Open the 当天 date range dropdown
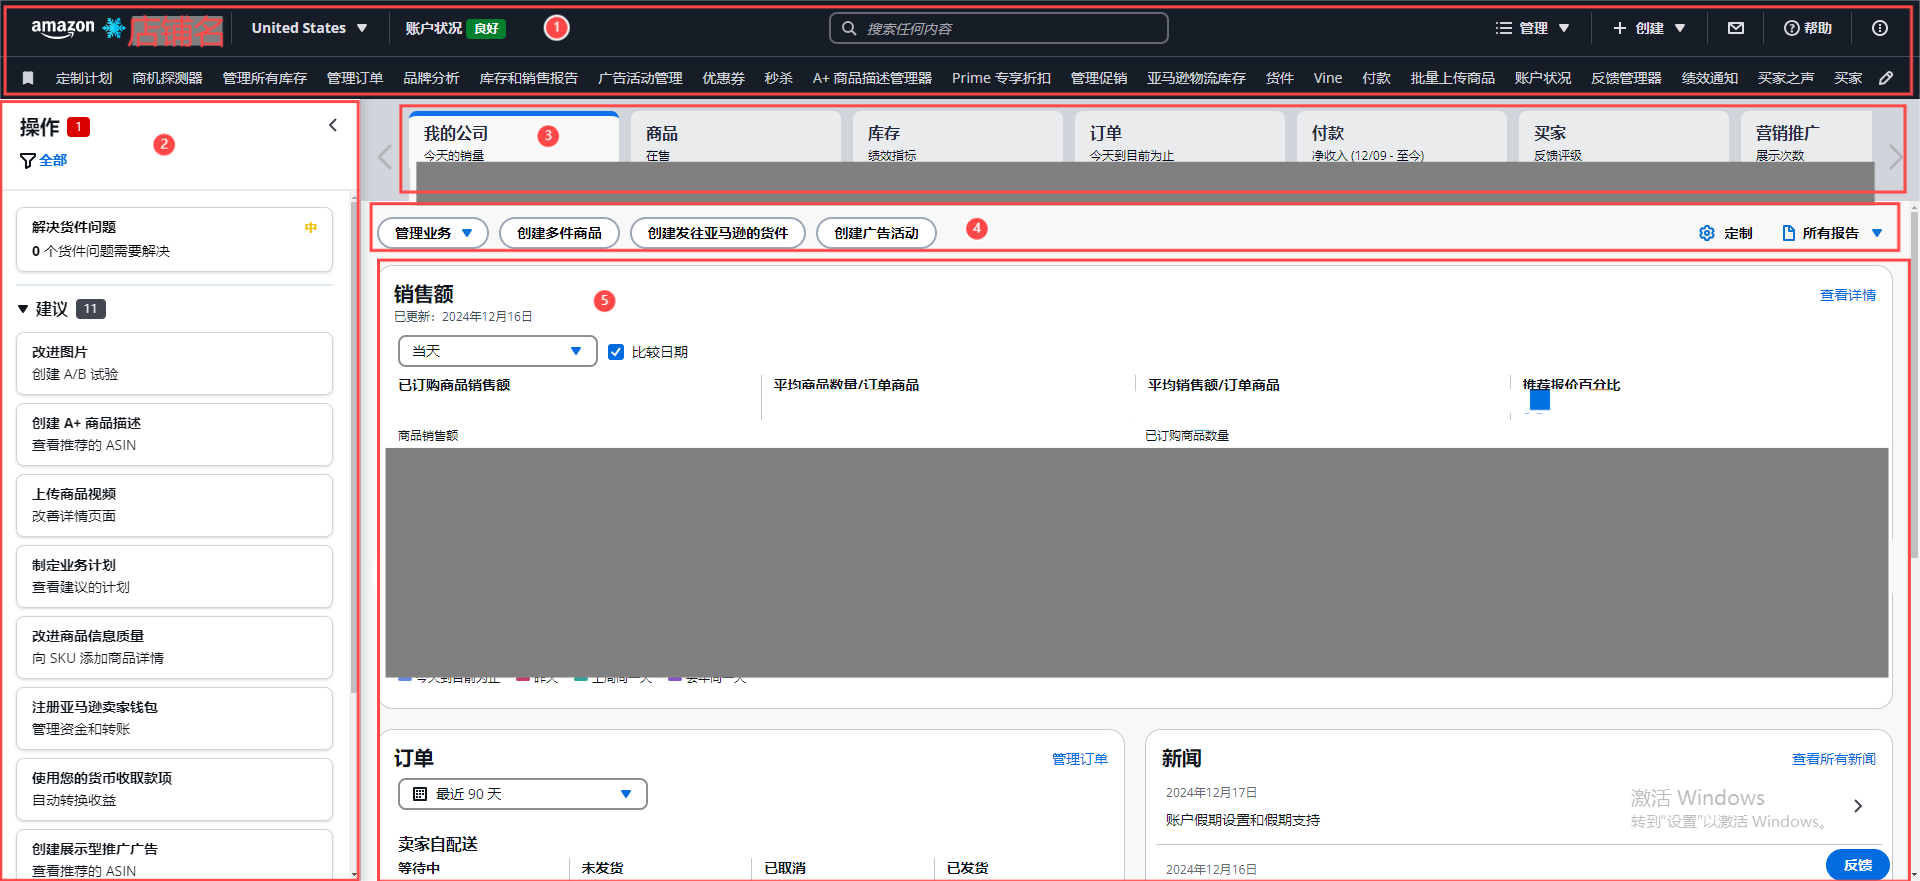The width and height of the screenshot is (1920, 881). point(497,351)
